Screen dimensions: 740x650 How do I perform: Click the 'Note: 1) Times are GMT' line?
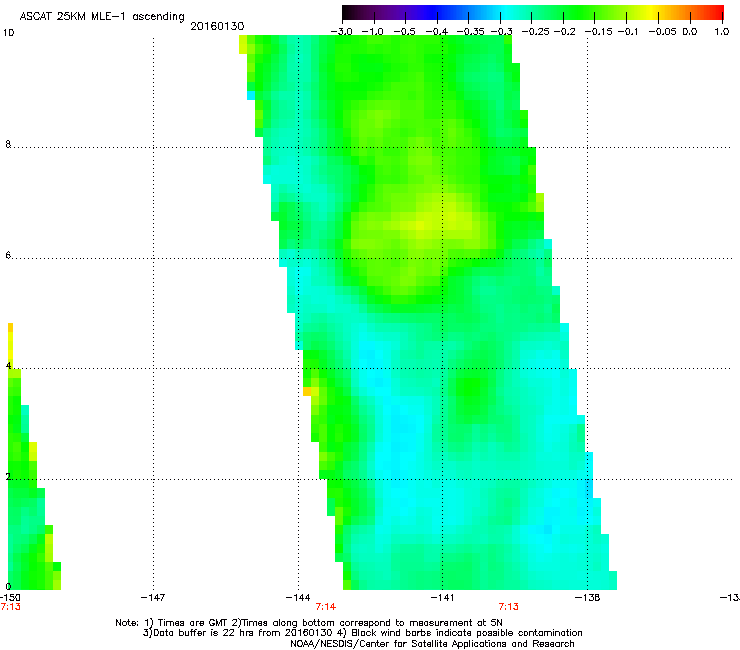tap(309, 623)
